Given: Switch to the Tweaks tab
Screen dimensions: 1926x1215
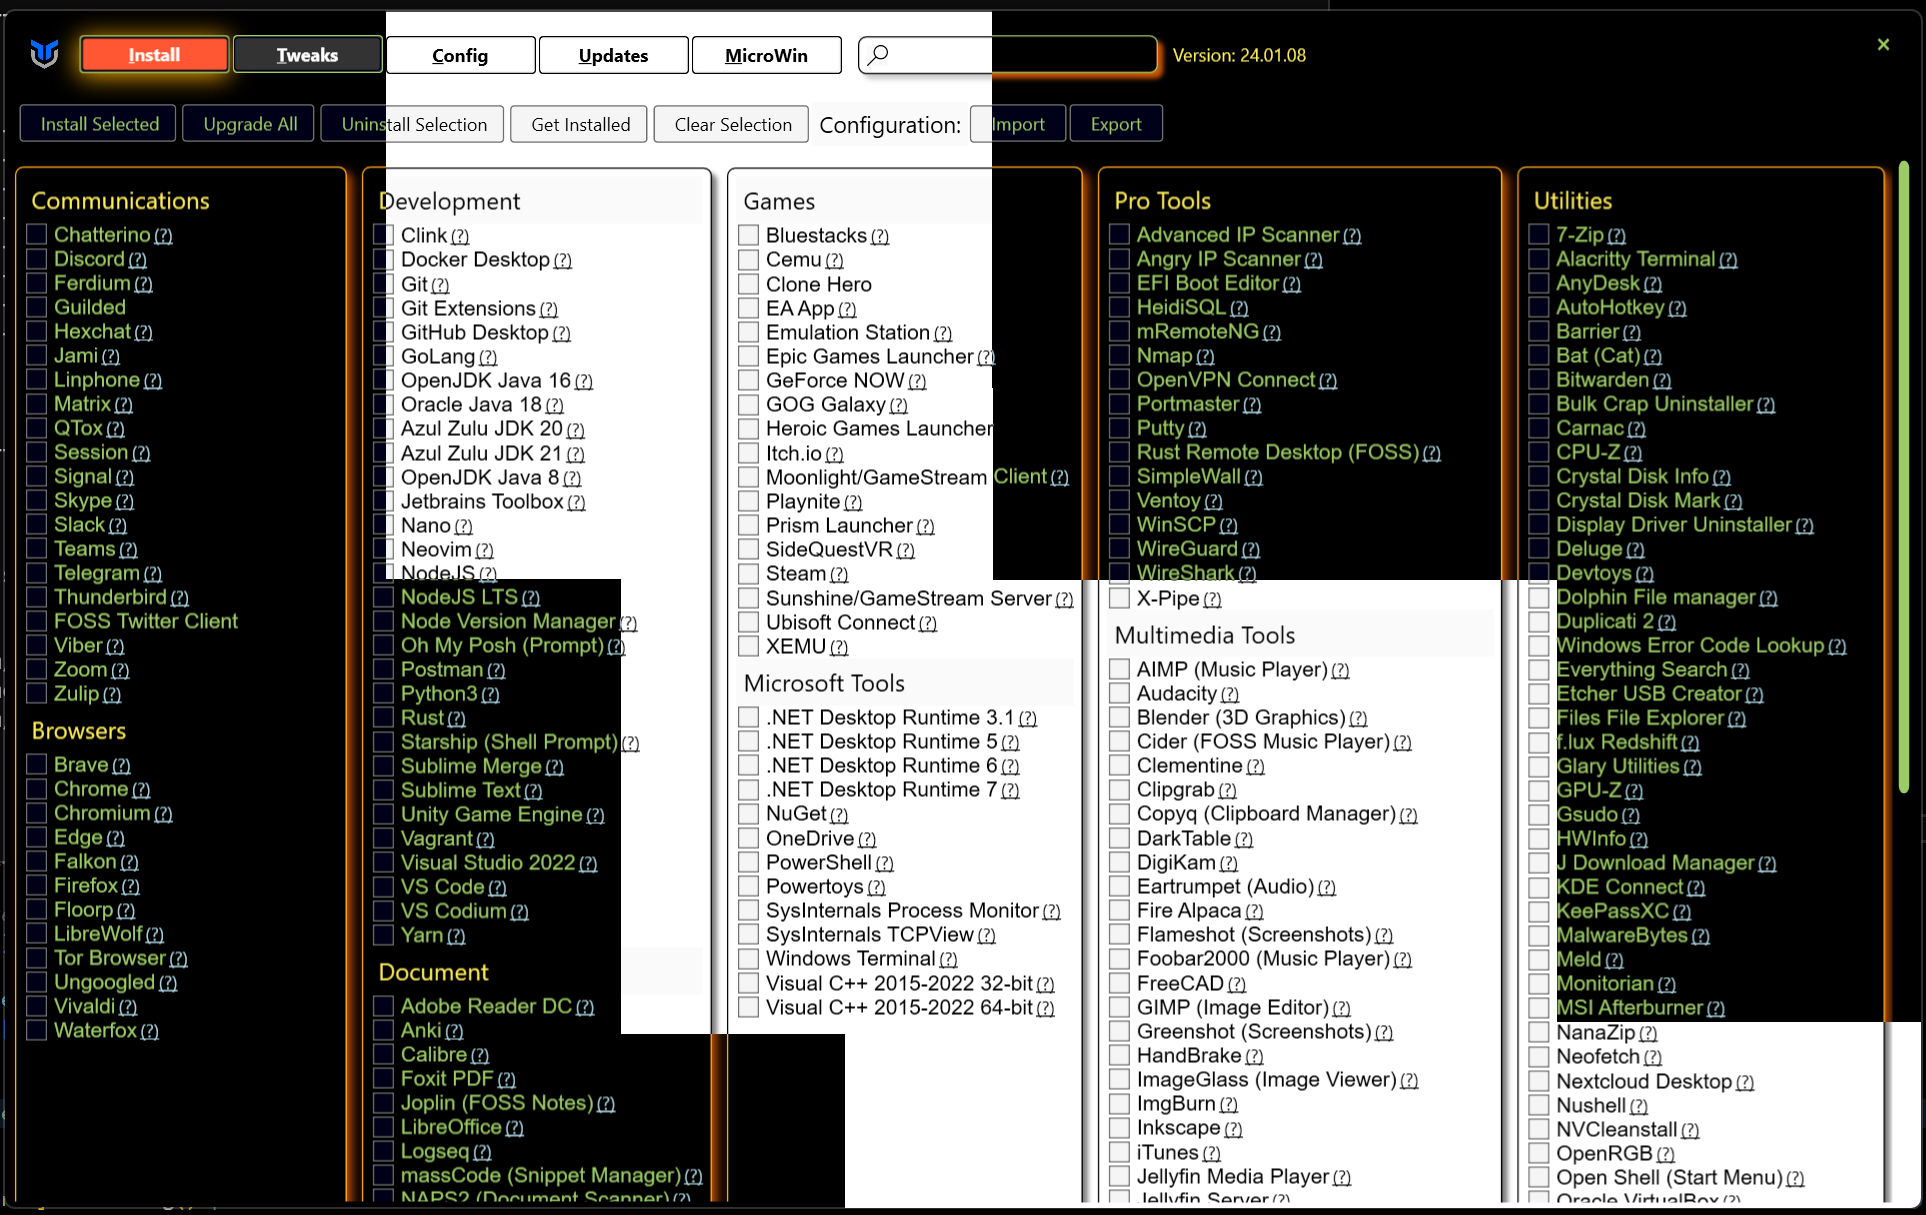Looking at the screenshot, I should coord(307,55).
